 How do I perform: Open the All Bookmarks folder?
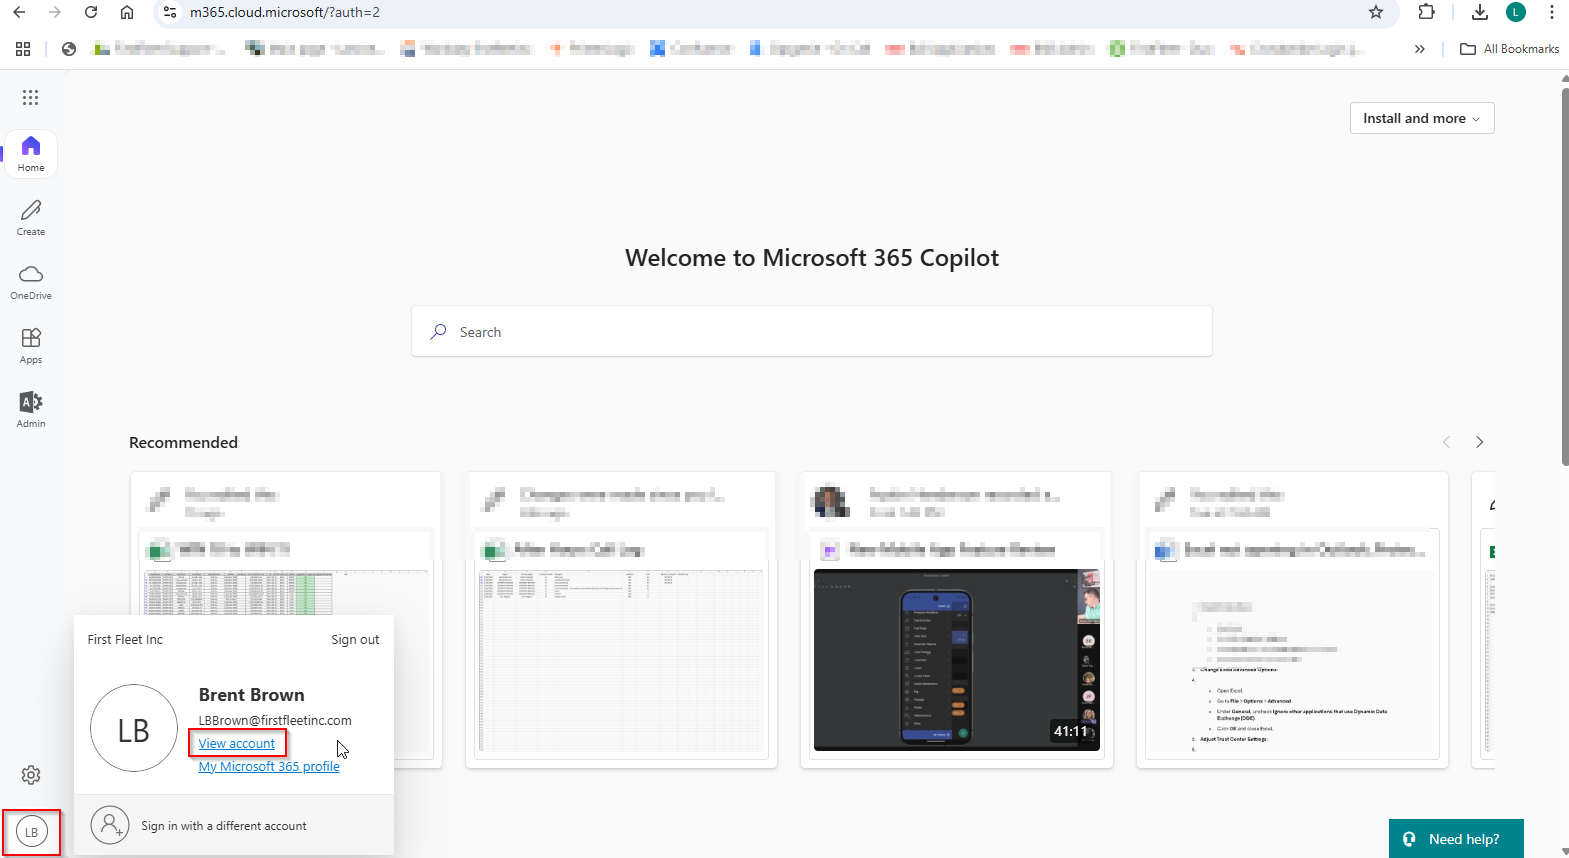(x=1510, y=48)
